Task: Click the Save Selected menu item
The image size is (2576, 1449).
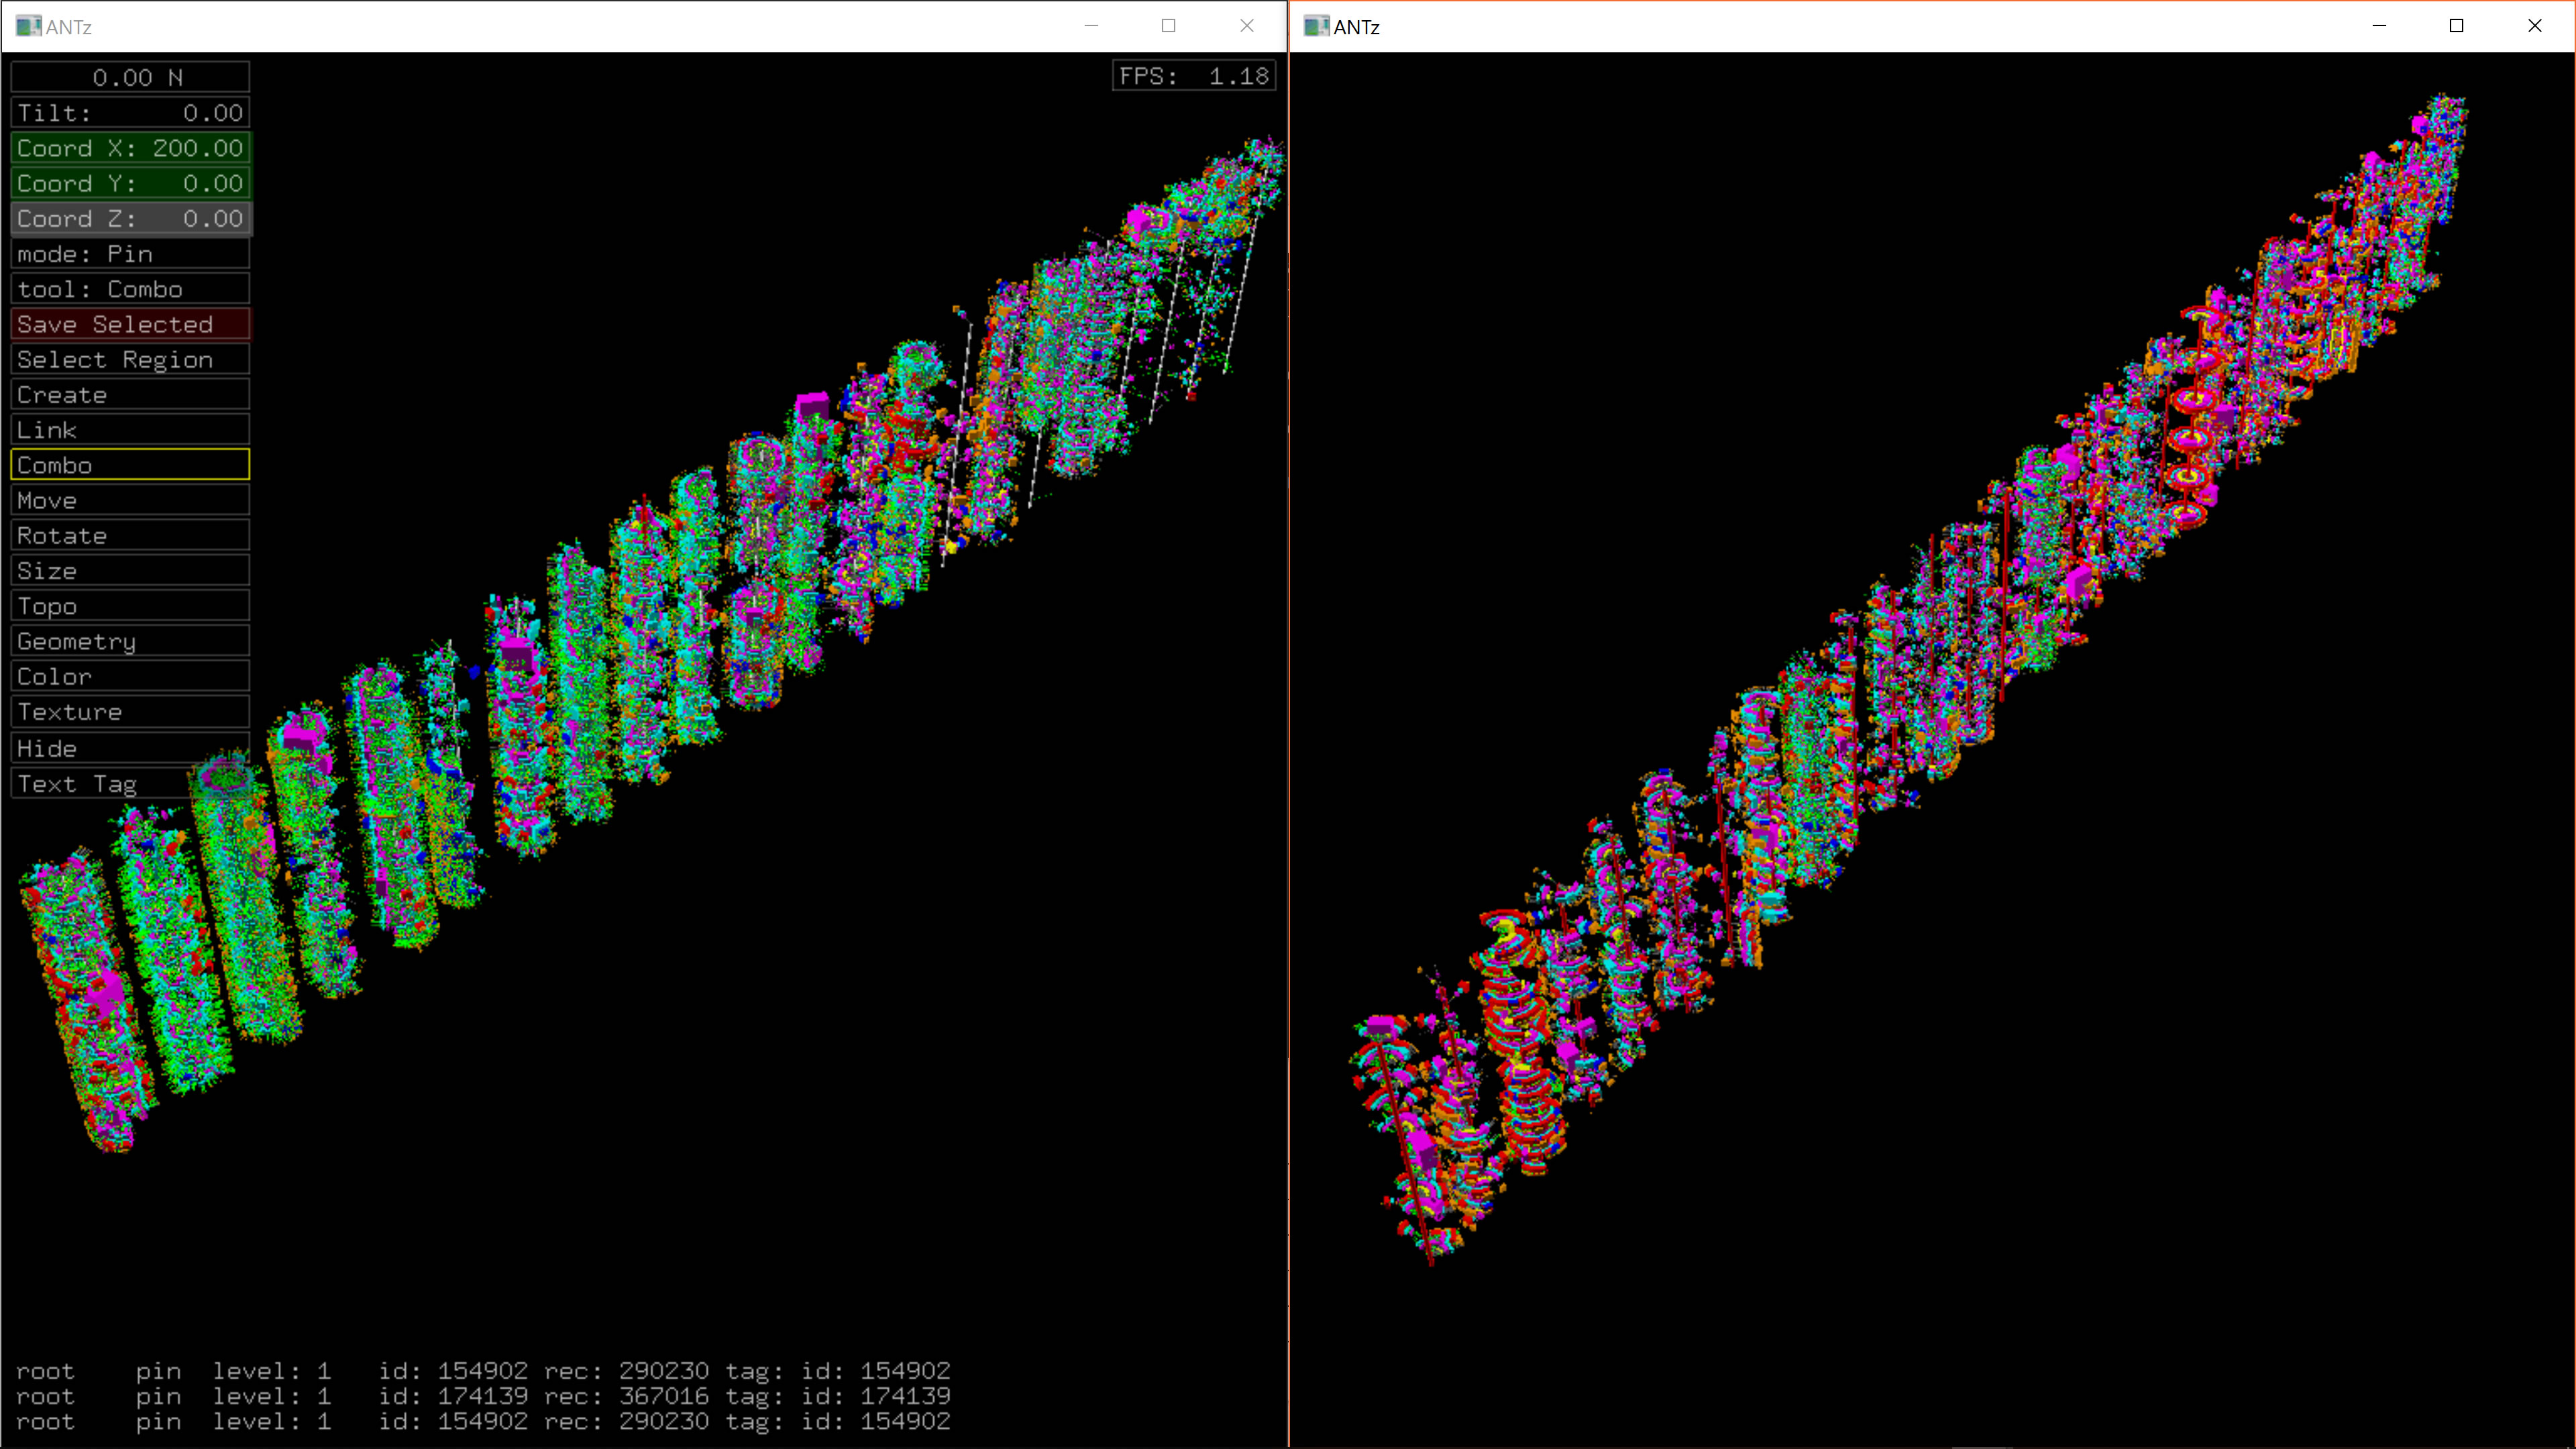Action: [x=130, y=324]
